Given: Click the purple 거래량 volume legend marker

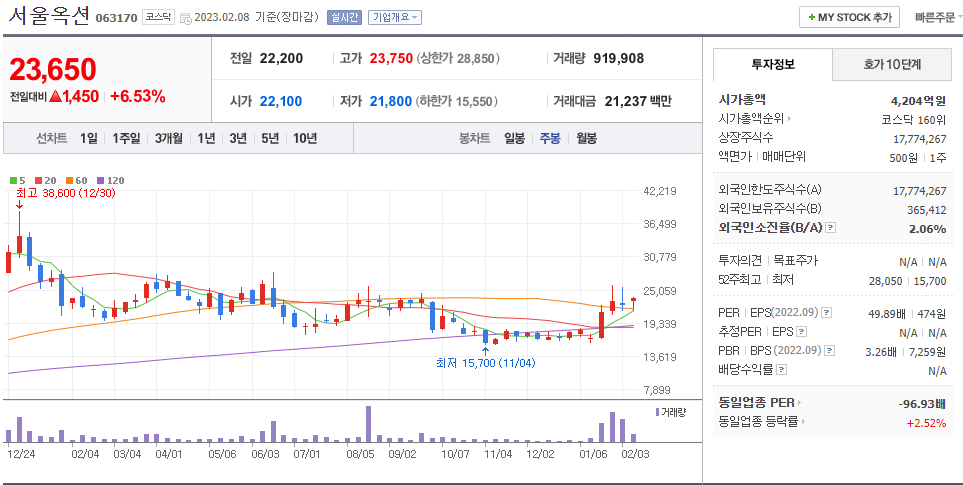Looking at the screenshot, I should pyautogui.click(x=657, y=412).
